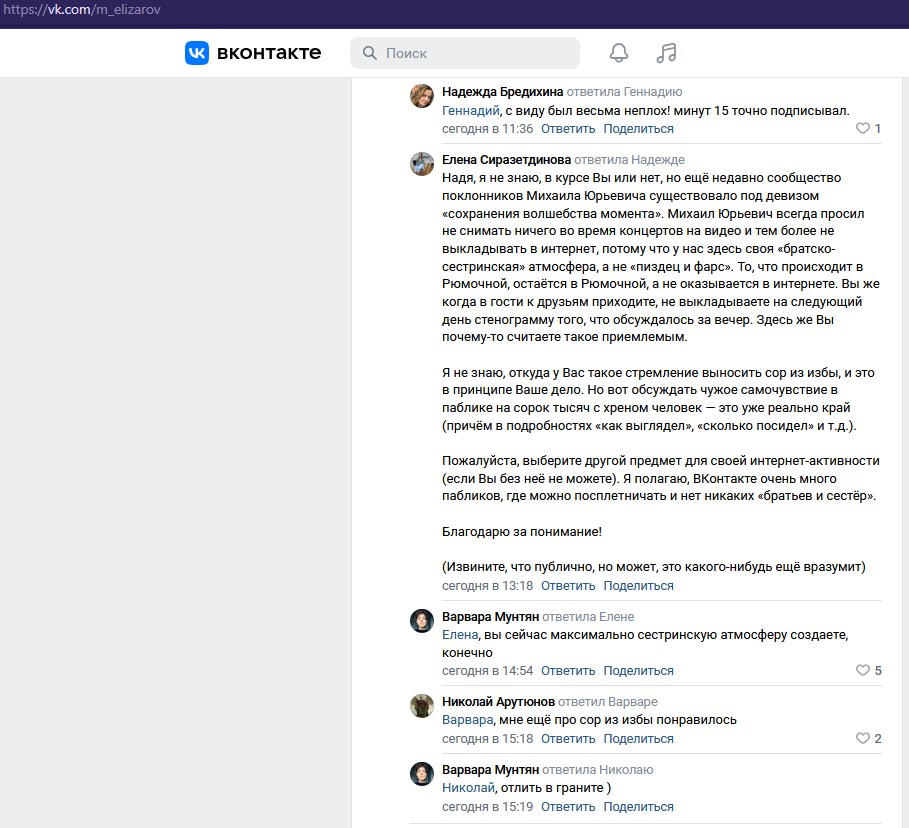Open Елена Сиразетдинова's avatar

tap(422, 164)
